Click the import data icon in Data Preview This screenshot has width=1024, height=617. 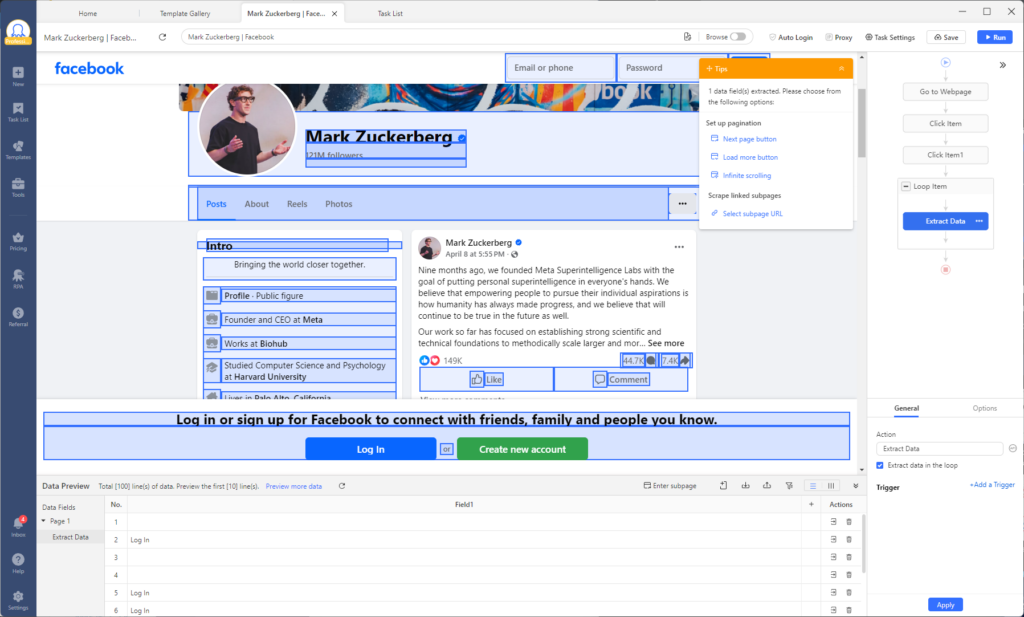point(745,486)
